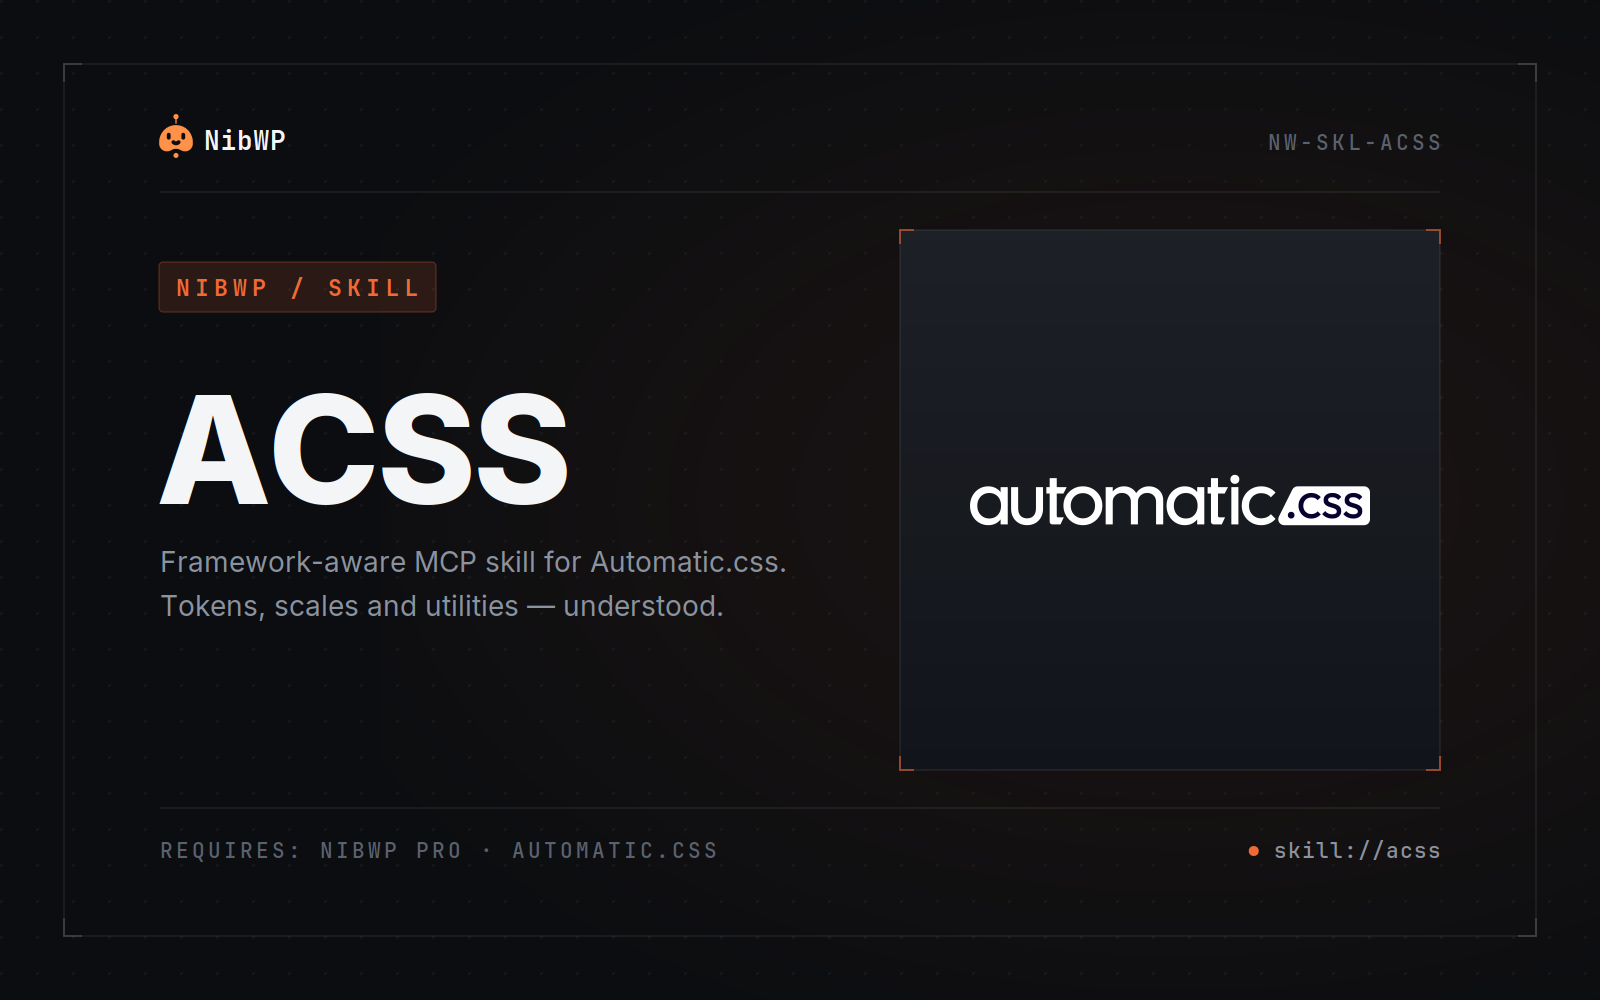Click the 'REQUIRES: NIBWP PRO · AUTOMATIC.CSS' footer text
The width and height of the screenshot is (1600, 1000).
click(x=439, y=851)
